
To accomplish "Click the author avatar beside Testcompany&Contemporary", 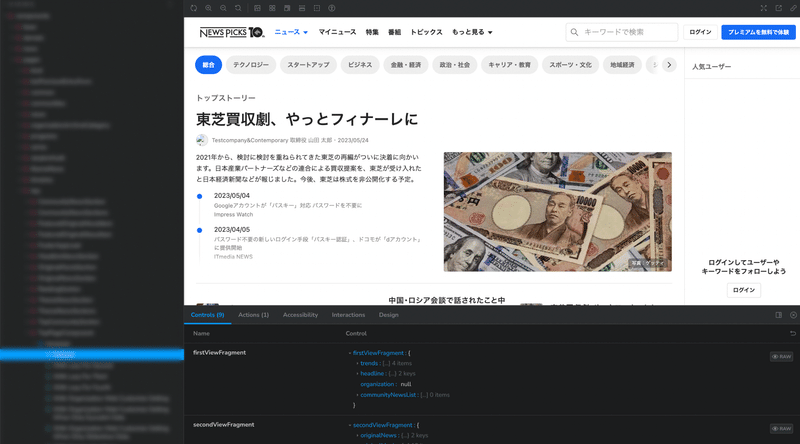I will [x=202, y=140].
